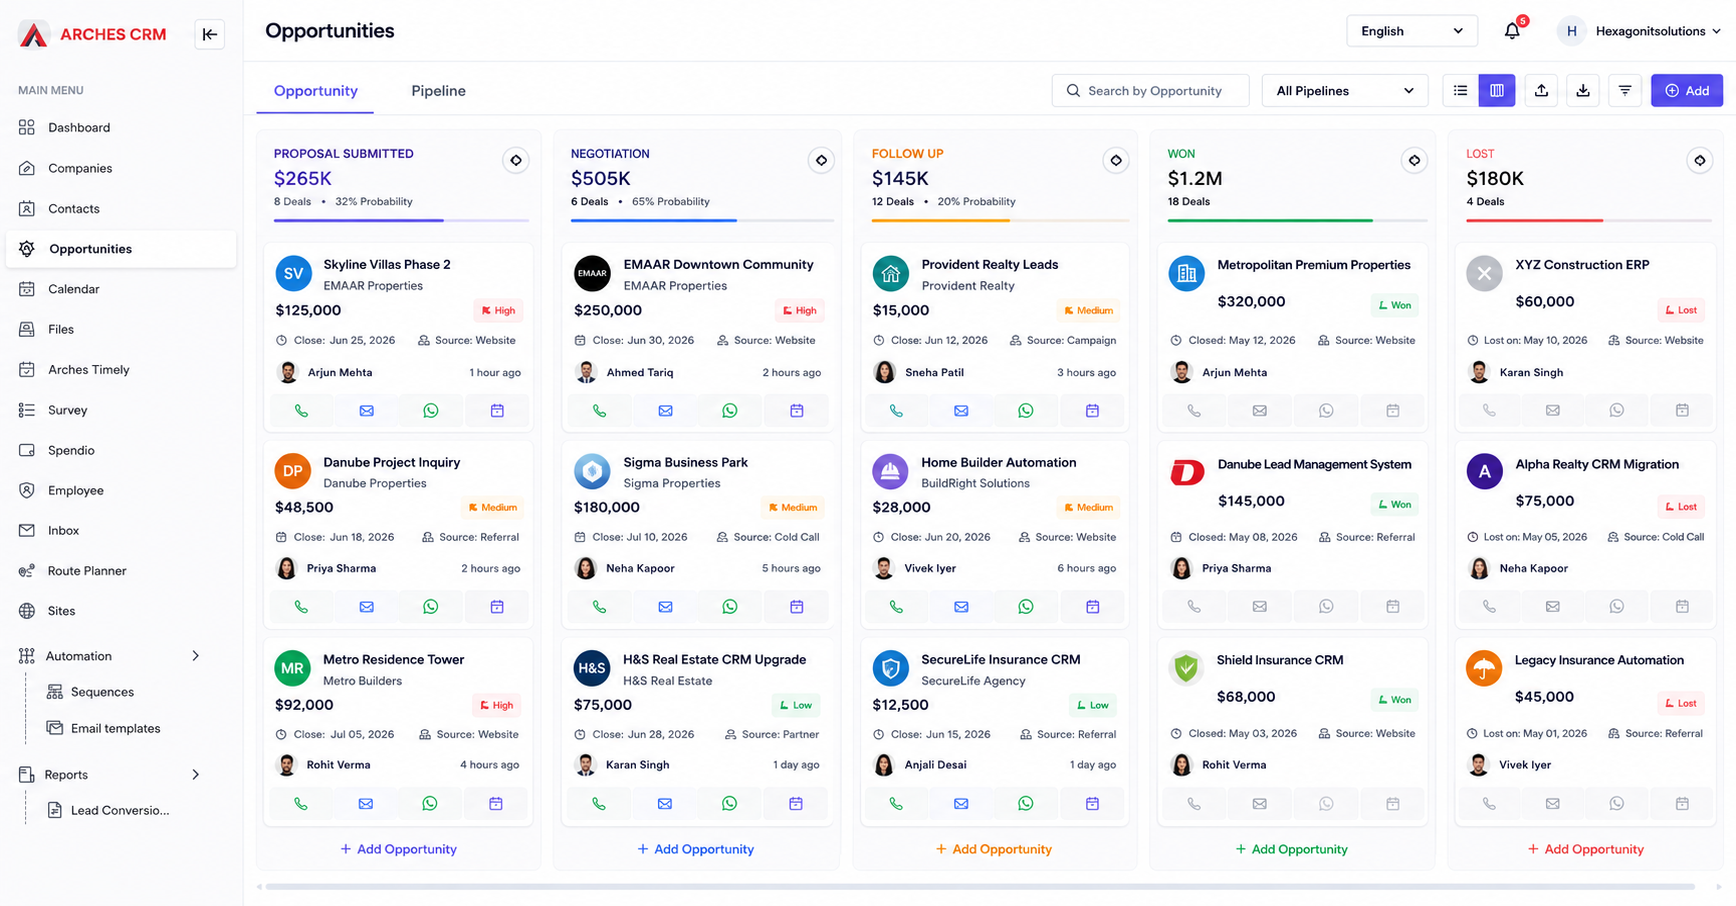
Task: Expand the Reports menu chevron
Action: click(196, 775)
